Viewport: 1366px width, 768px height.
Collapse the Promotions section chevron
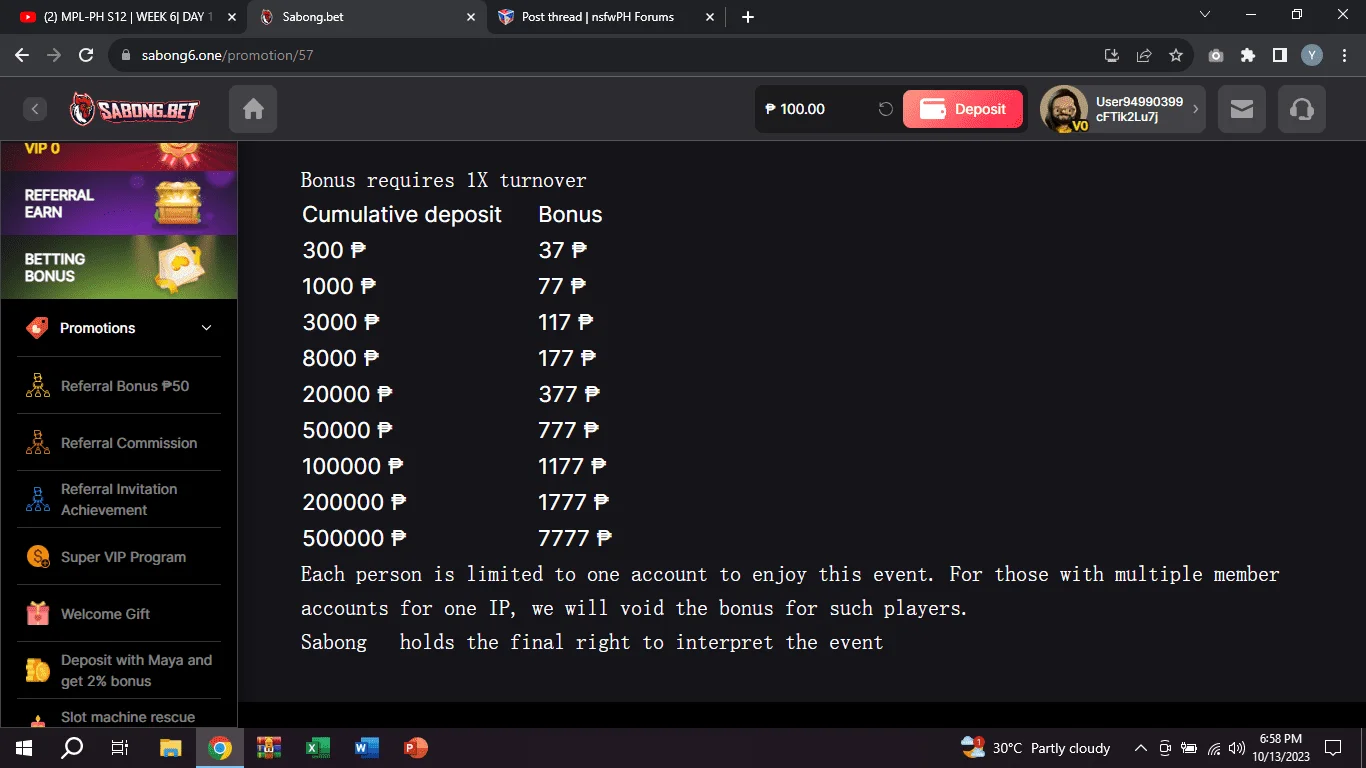point(207,328)
